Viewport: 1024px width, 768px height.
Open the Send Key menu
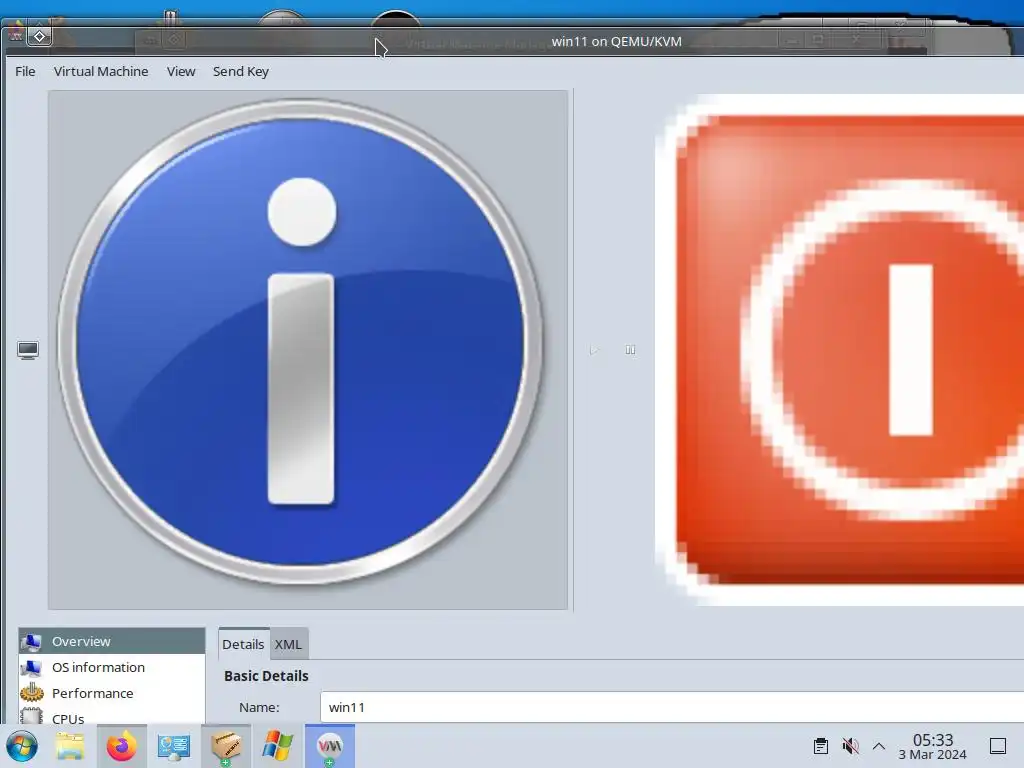coord(240,71)
